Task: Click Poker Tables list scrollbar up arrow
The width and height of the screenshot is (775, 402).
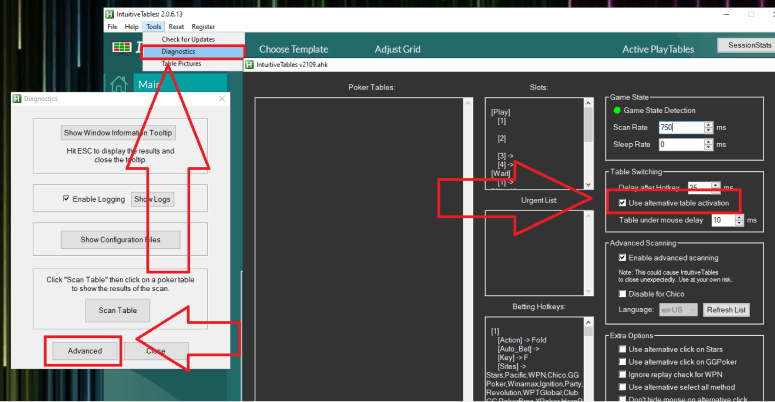Action: (x=468, y=103)
